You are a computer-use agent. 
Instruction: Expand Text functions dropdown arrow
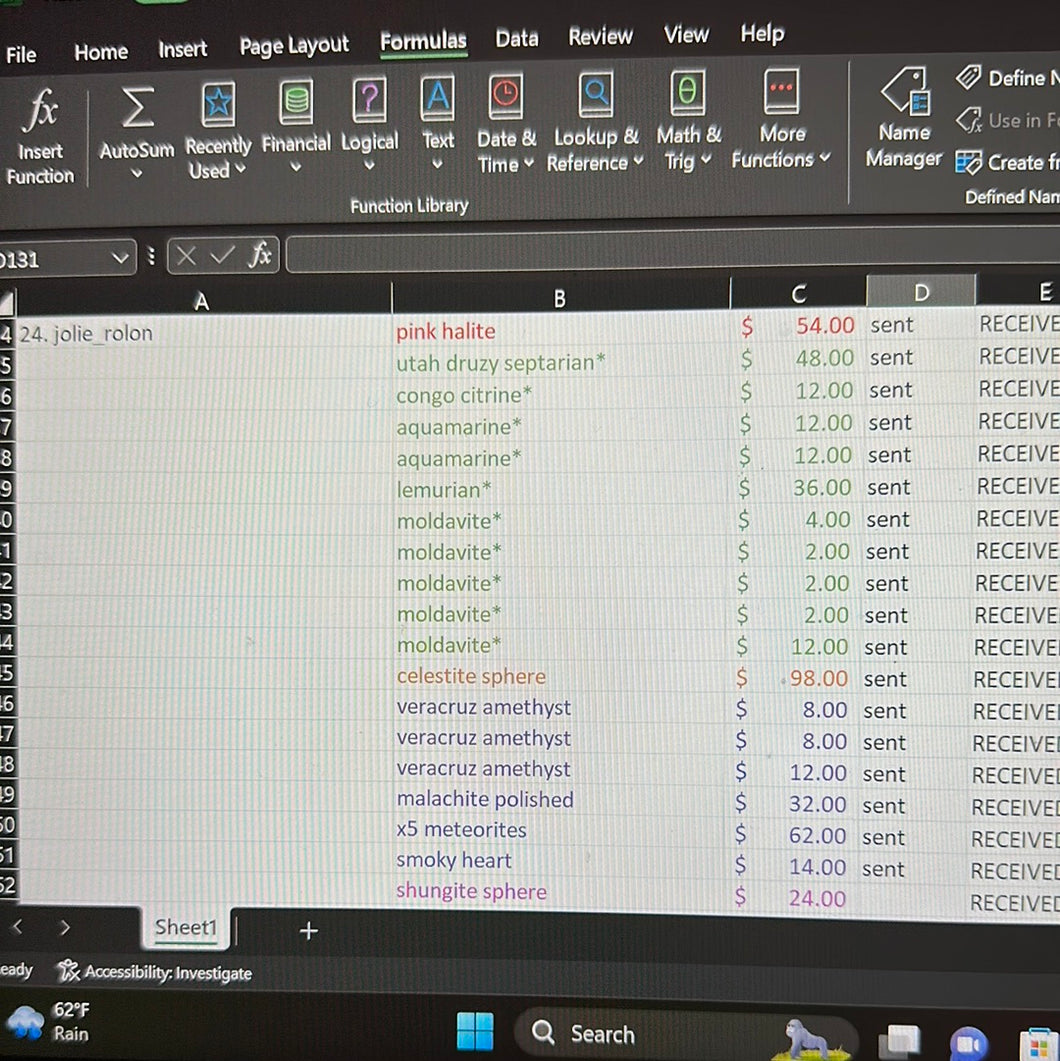click(438, 163)
